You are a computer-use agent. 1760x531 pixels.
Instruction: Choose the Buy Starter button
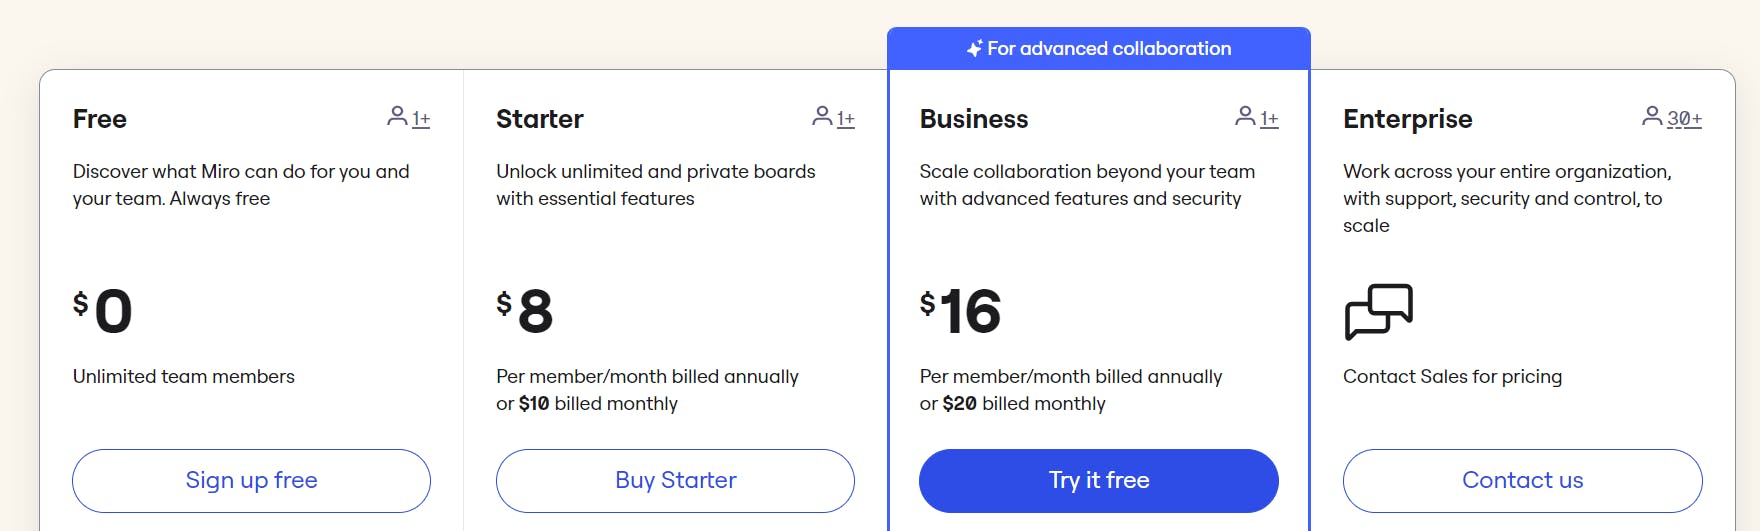pyautogui.click(x=675, y=481)
